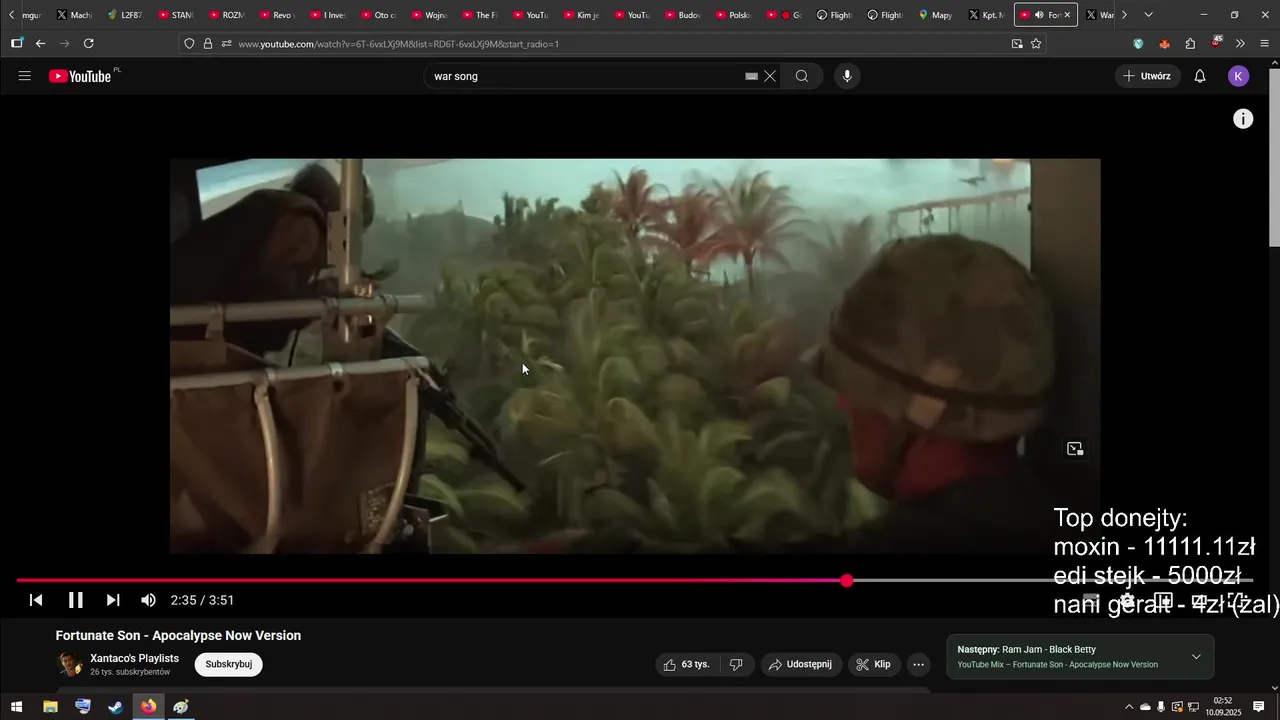Image resolution: width=1280 pixels, height=720 pixels.
Task: Expand the Następny playlist panel
Action: pos(1196,657)
